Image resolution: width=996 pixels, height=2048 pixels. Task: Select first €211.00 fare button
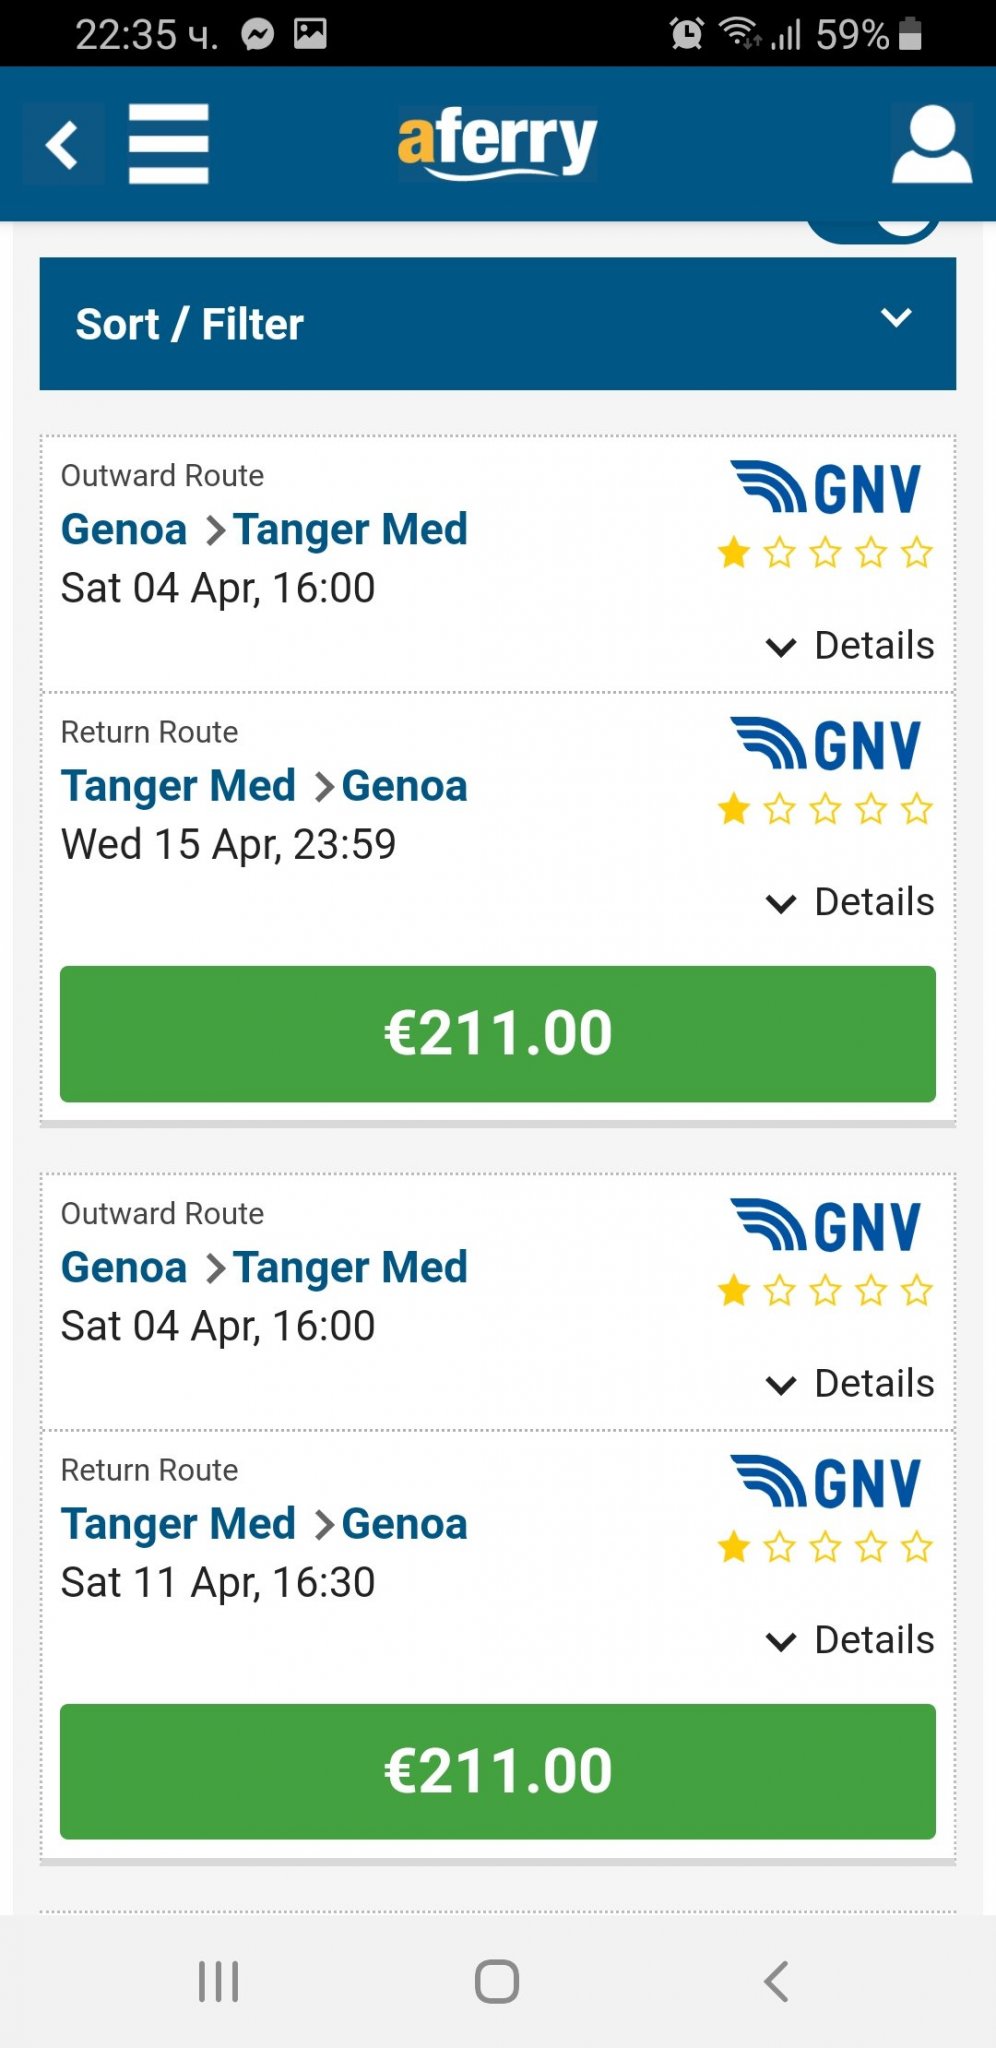click(x=497, y=1033)
